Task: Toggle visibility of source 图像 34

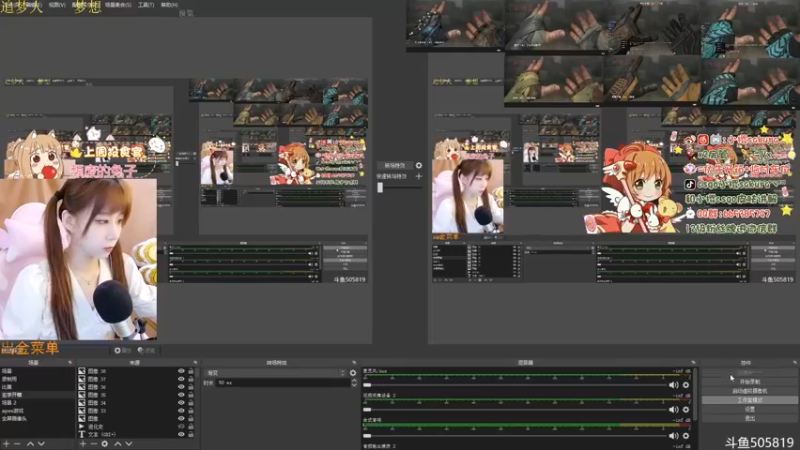Action: click(x=181, y=403)
